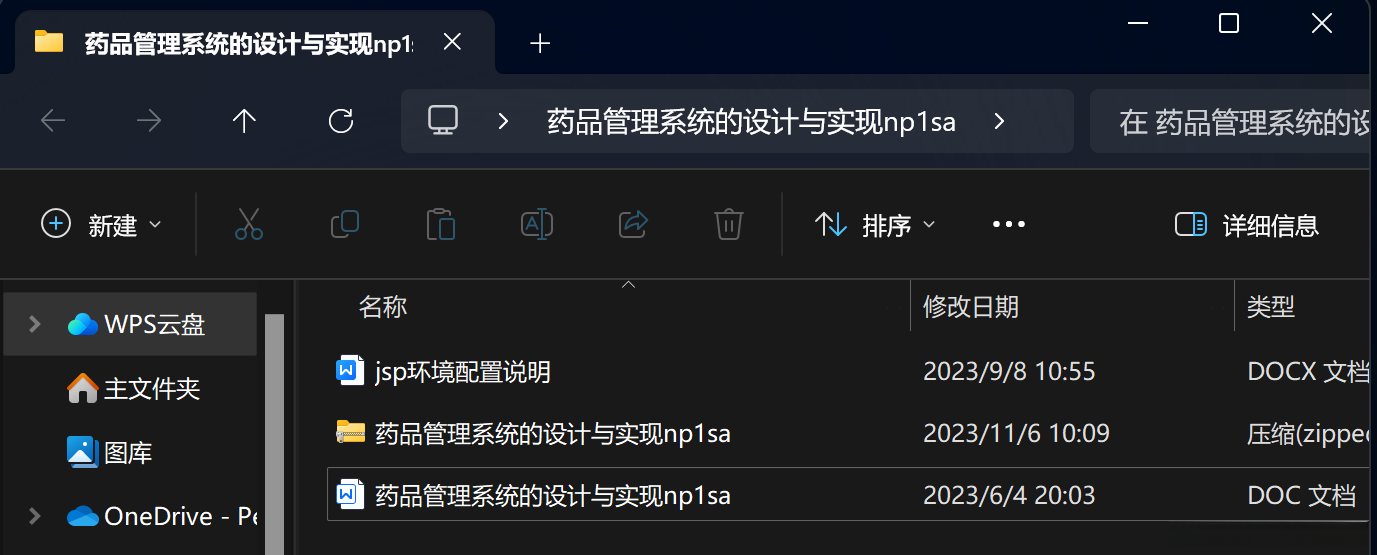Open the 新建 dropdown menu
The height and width of the screenshot is (555, 1377).
point(101,224)
